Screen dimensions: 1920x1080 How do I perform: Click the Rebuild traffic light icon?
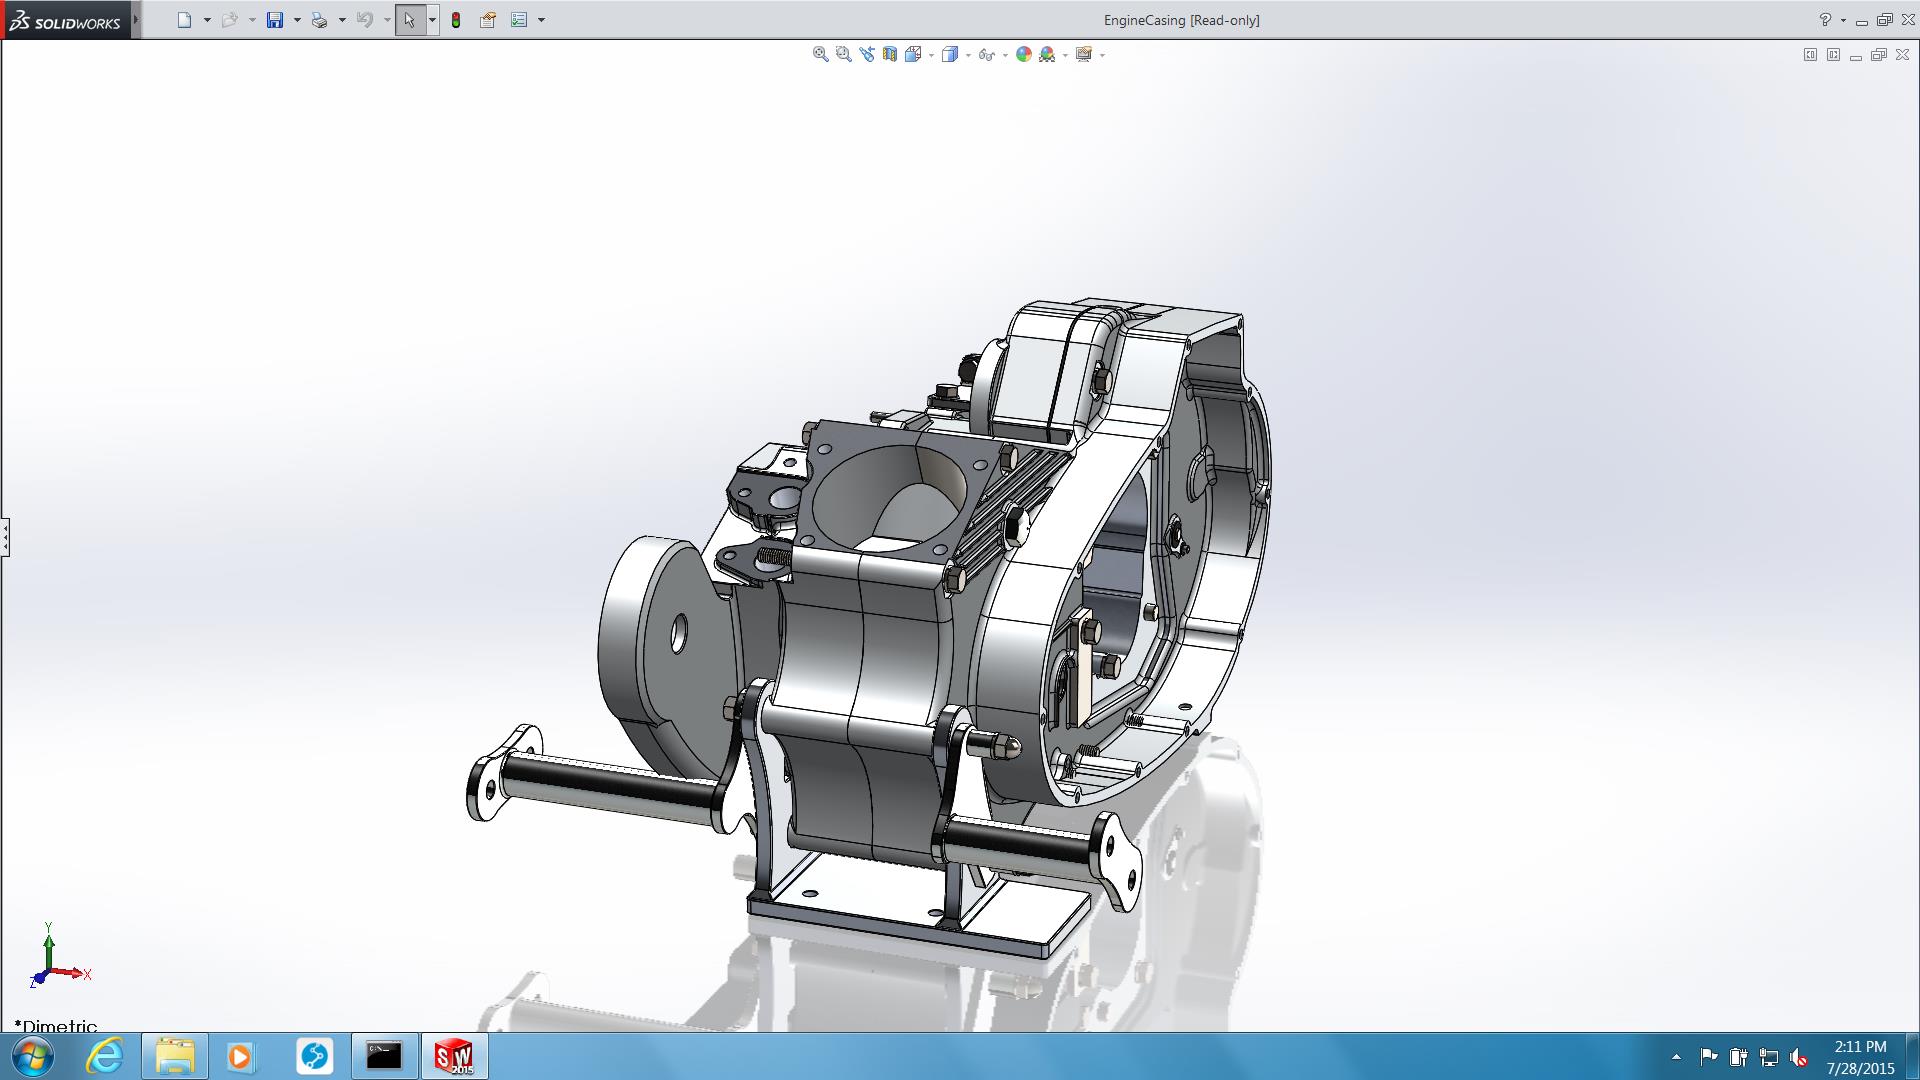point(456,20)
